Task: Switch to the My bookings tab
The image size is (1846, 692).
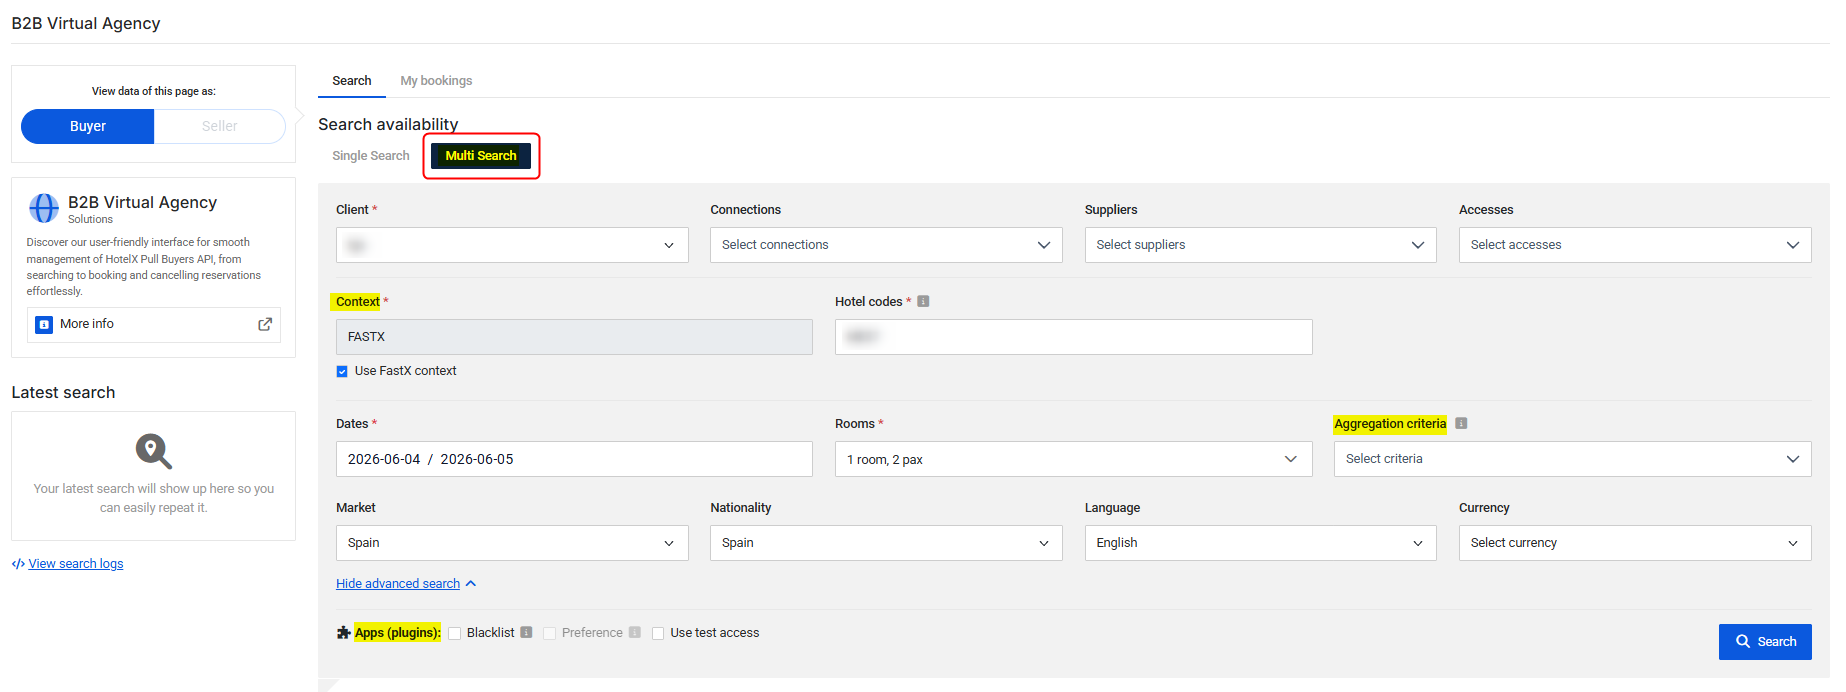Action: (x=436, y=81)
